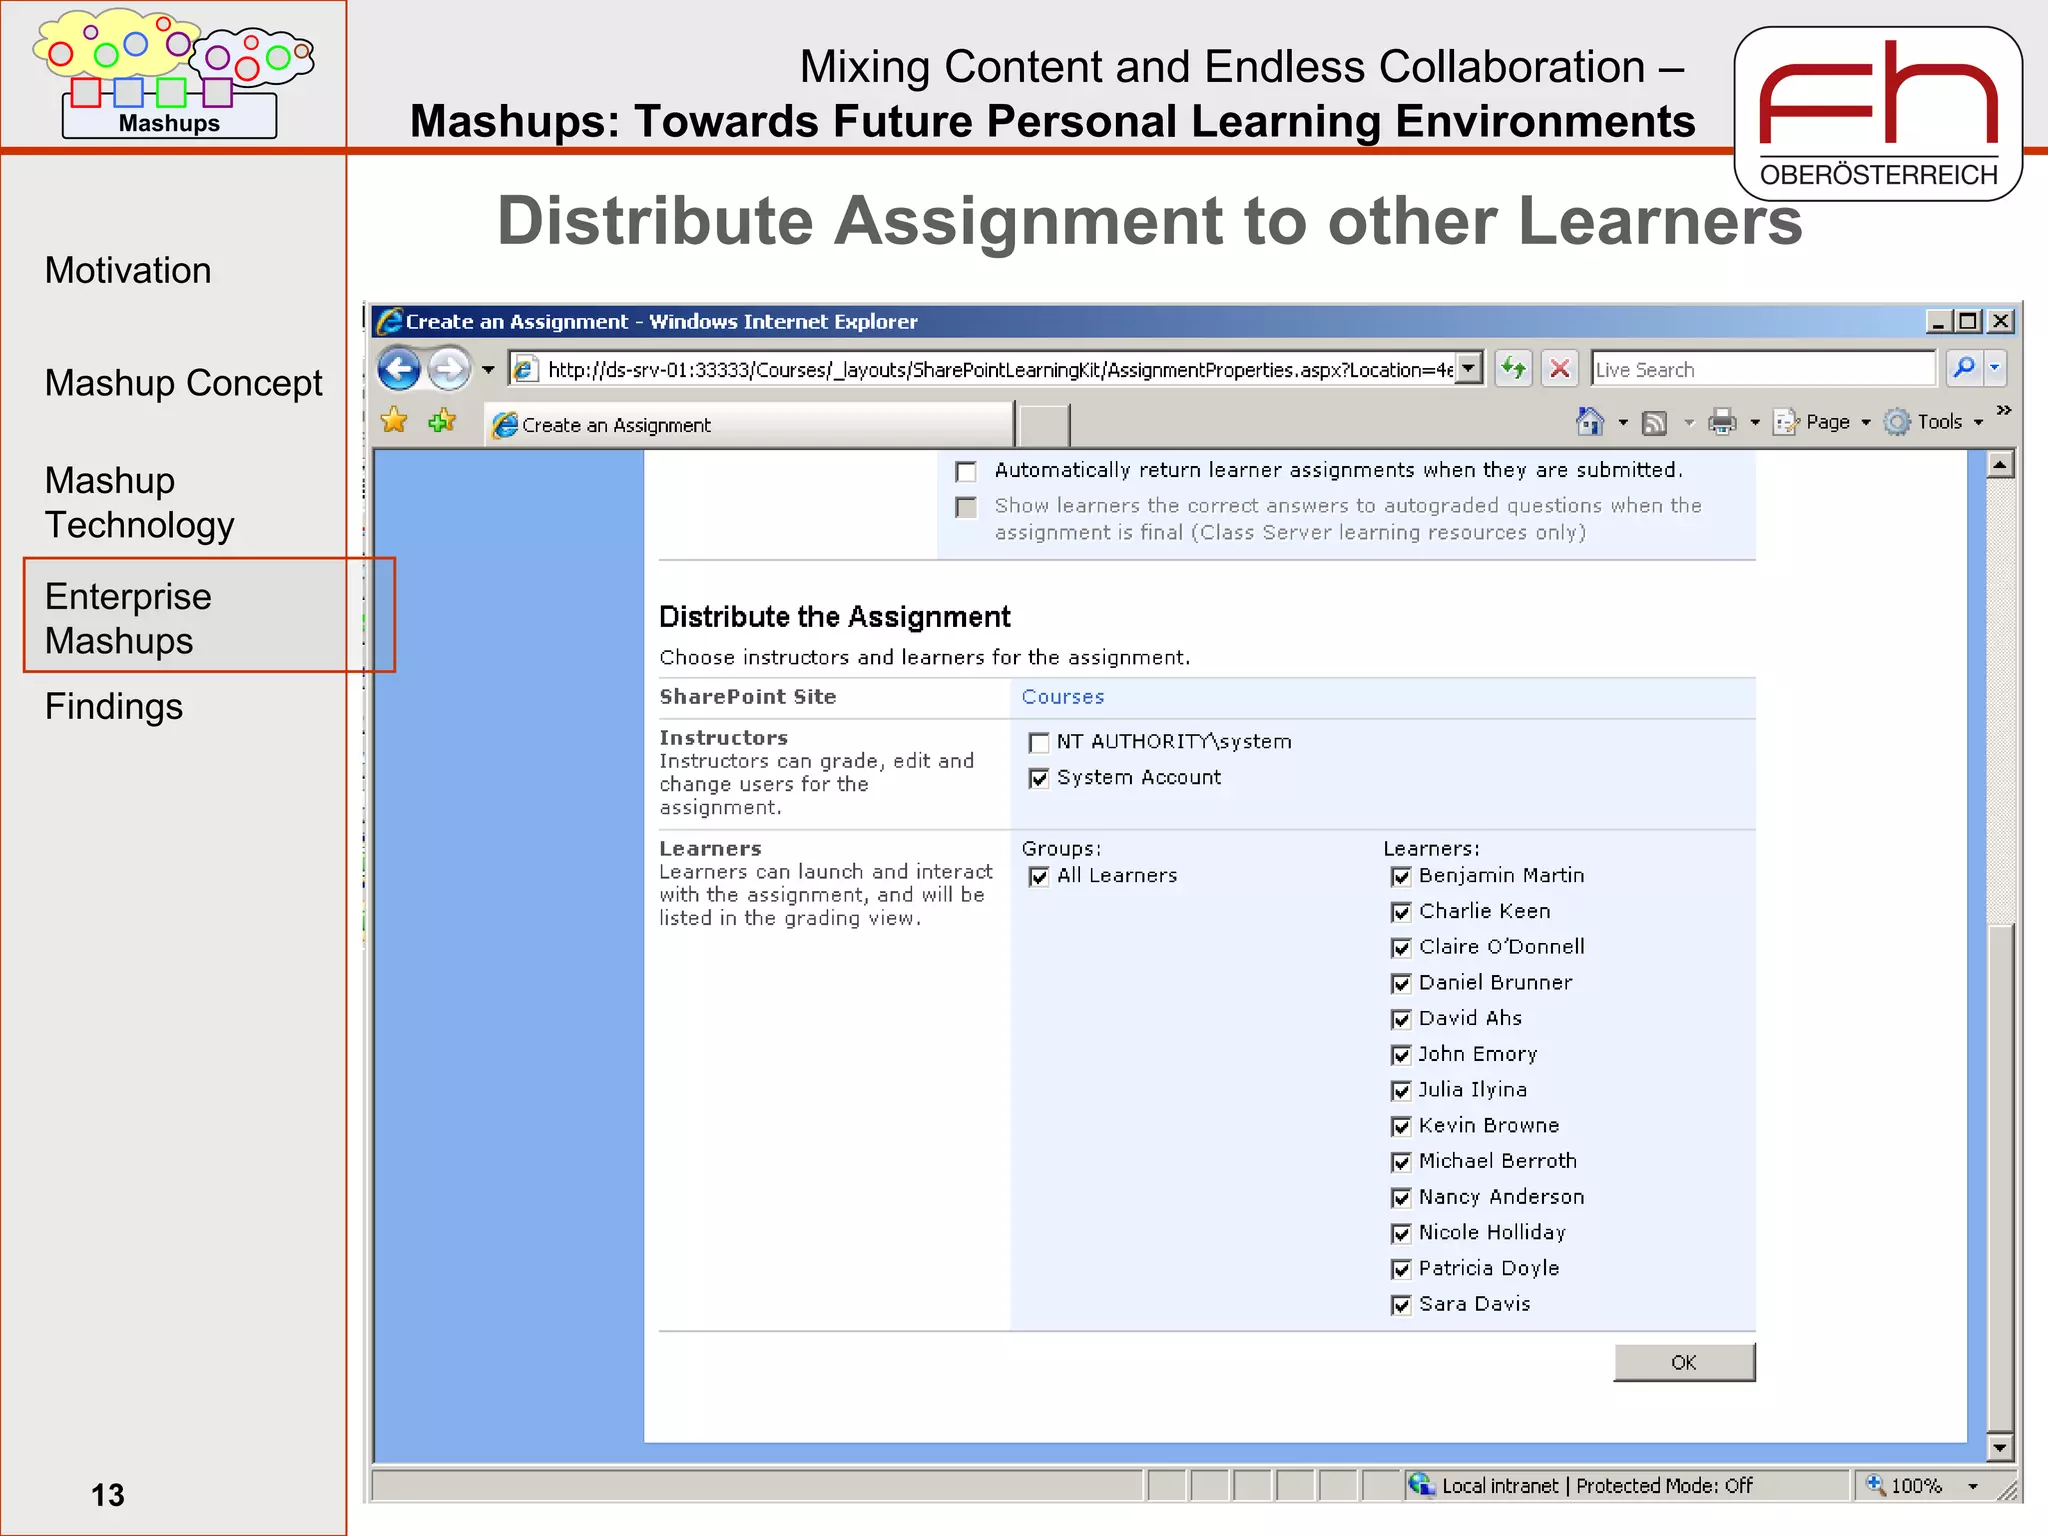Expand the Print options dropdown arrow
2048x1536 pixels.
[1754, 423]
